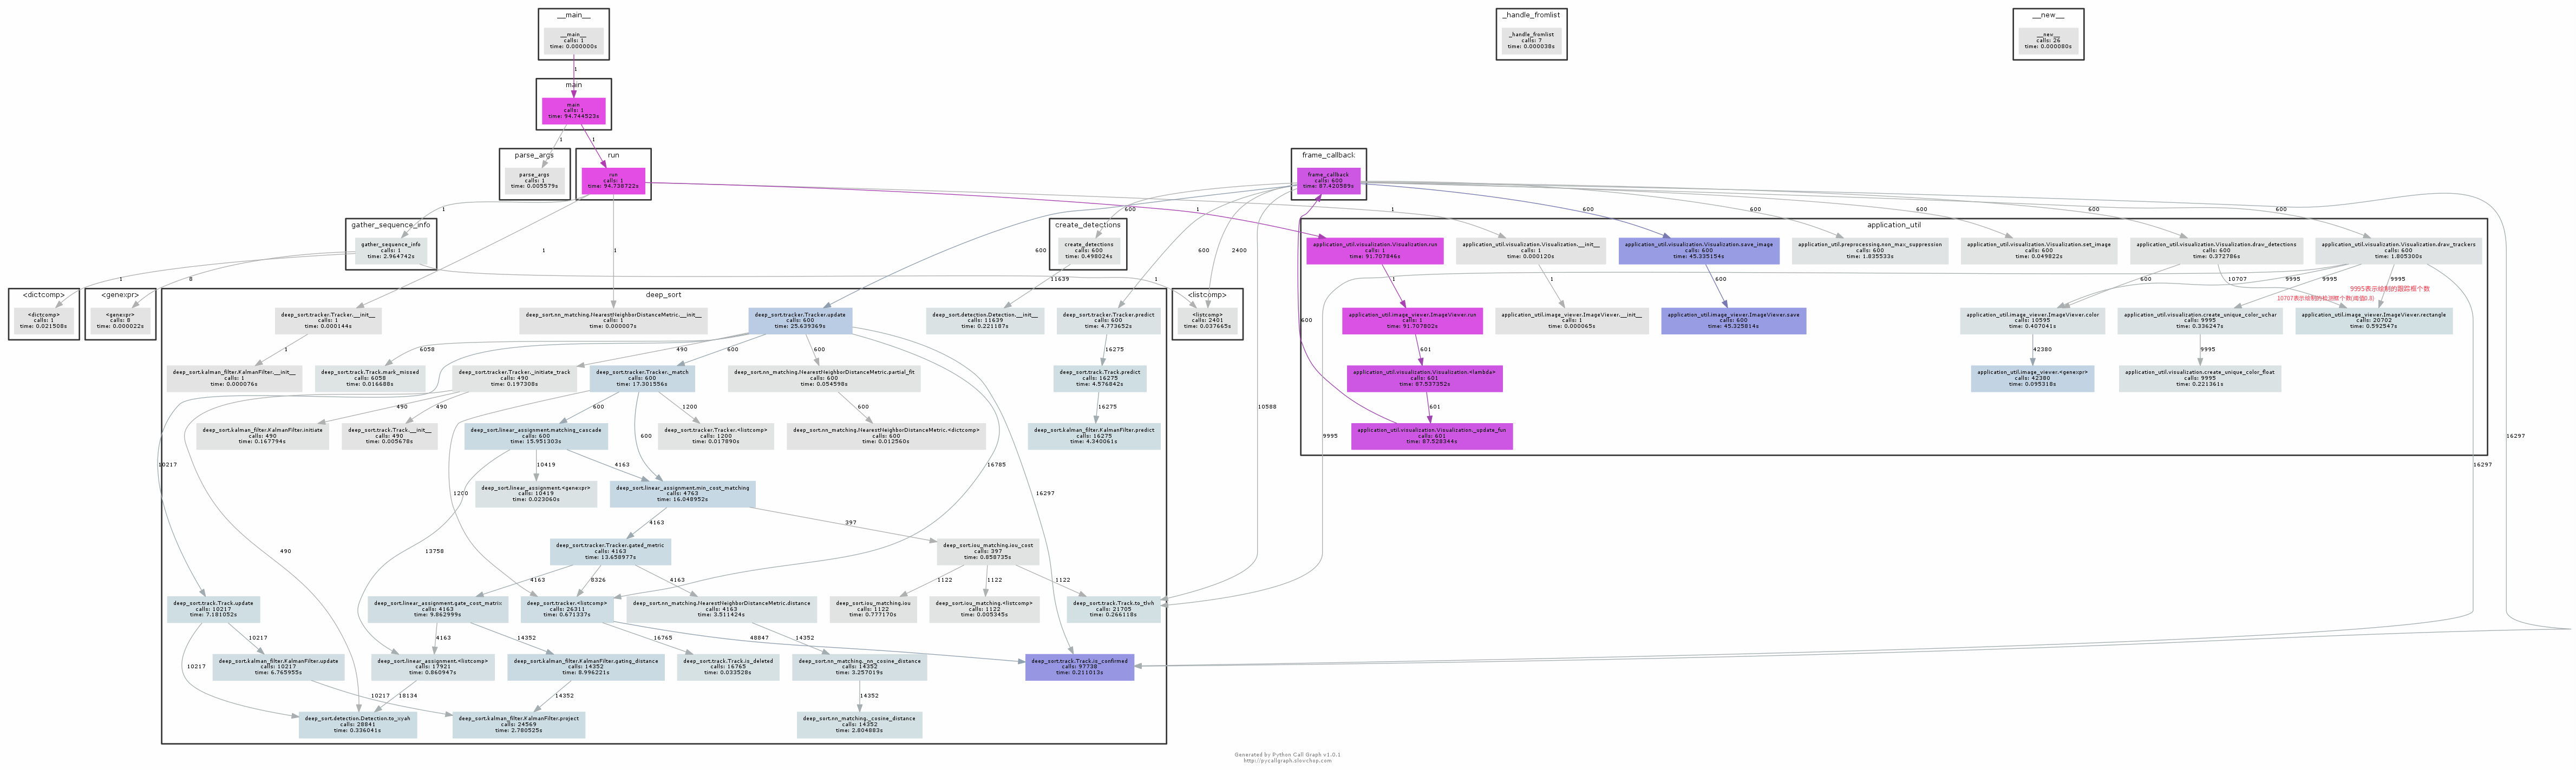This screenshot has height=770, width=2576.
Task: Select the gather_sequence_info node
Action: pyautogui.click(x=391, y=251)
